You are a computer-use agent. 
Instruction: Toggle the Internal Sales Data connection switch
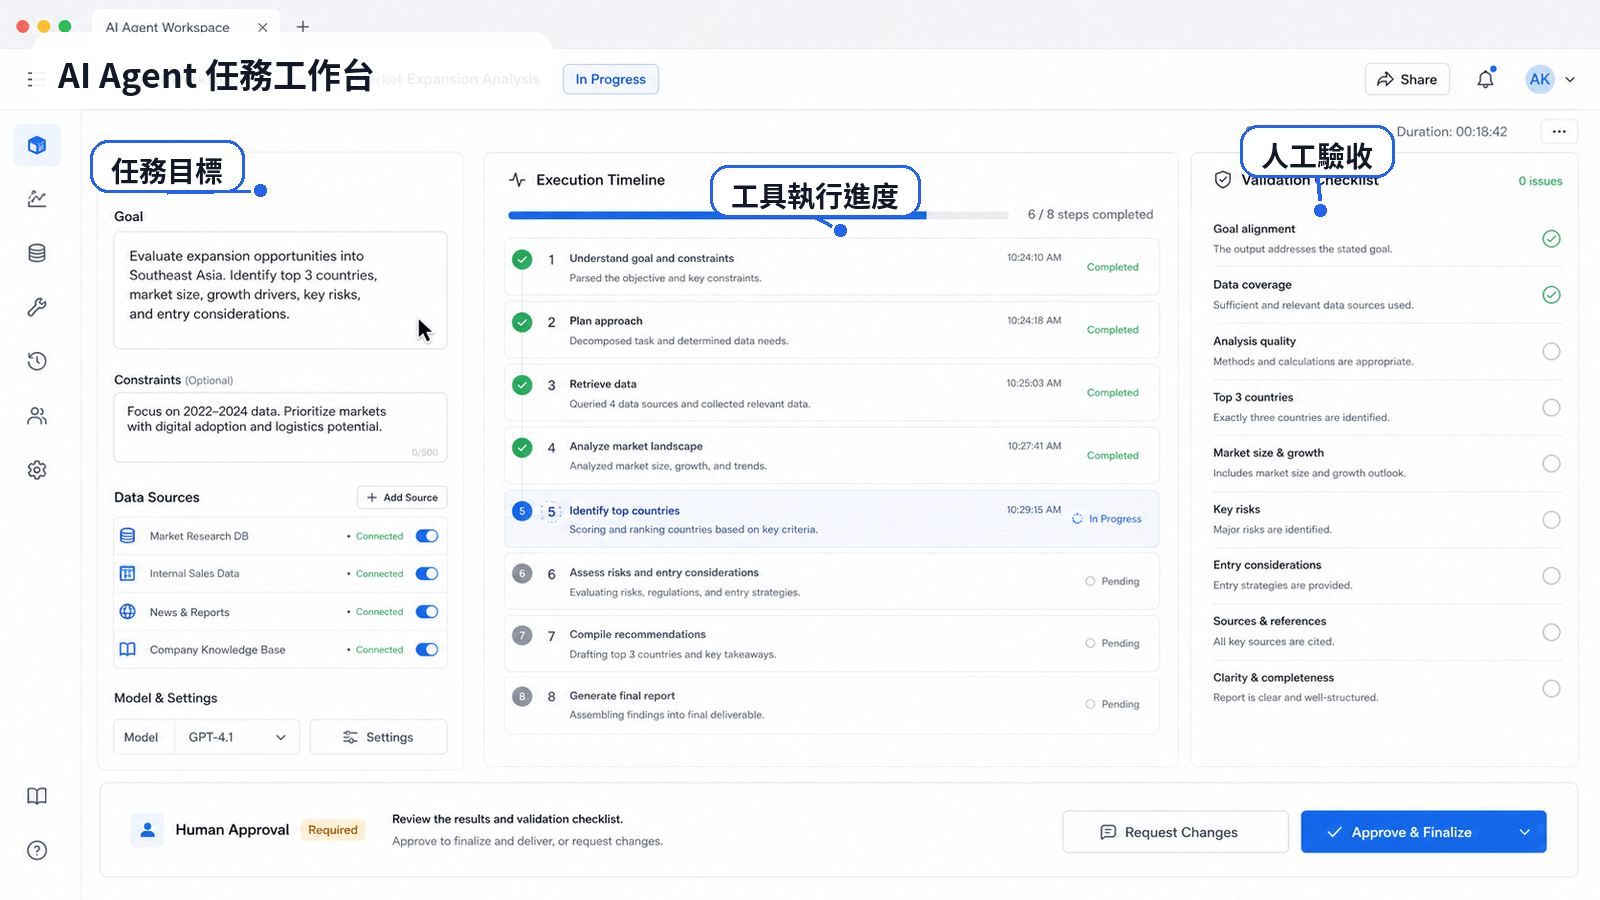(427, 574)
